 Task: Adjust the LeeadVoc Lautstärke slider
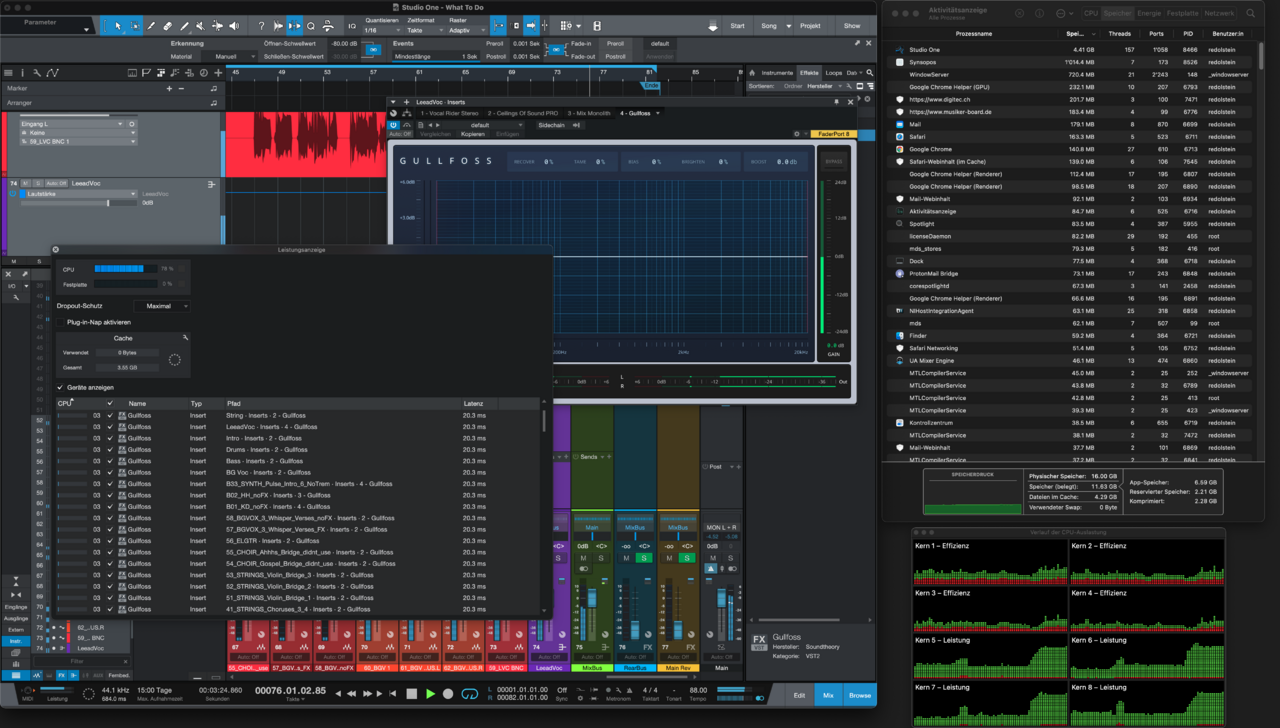[78, 203]
